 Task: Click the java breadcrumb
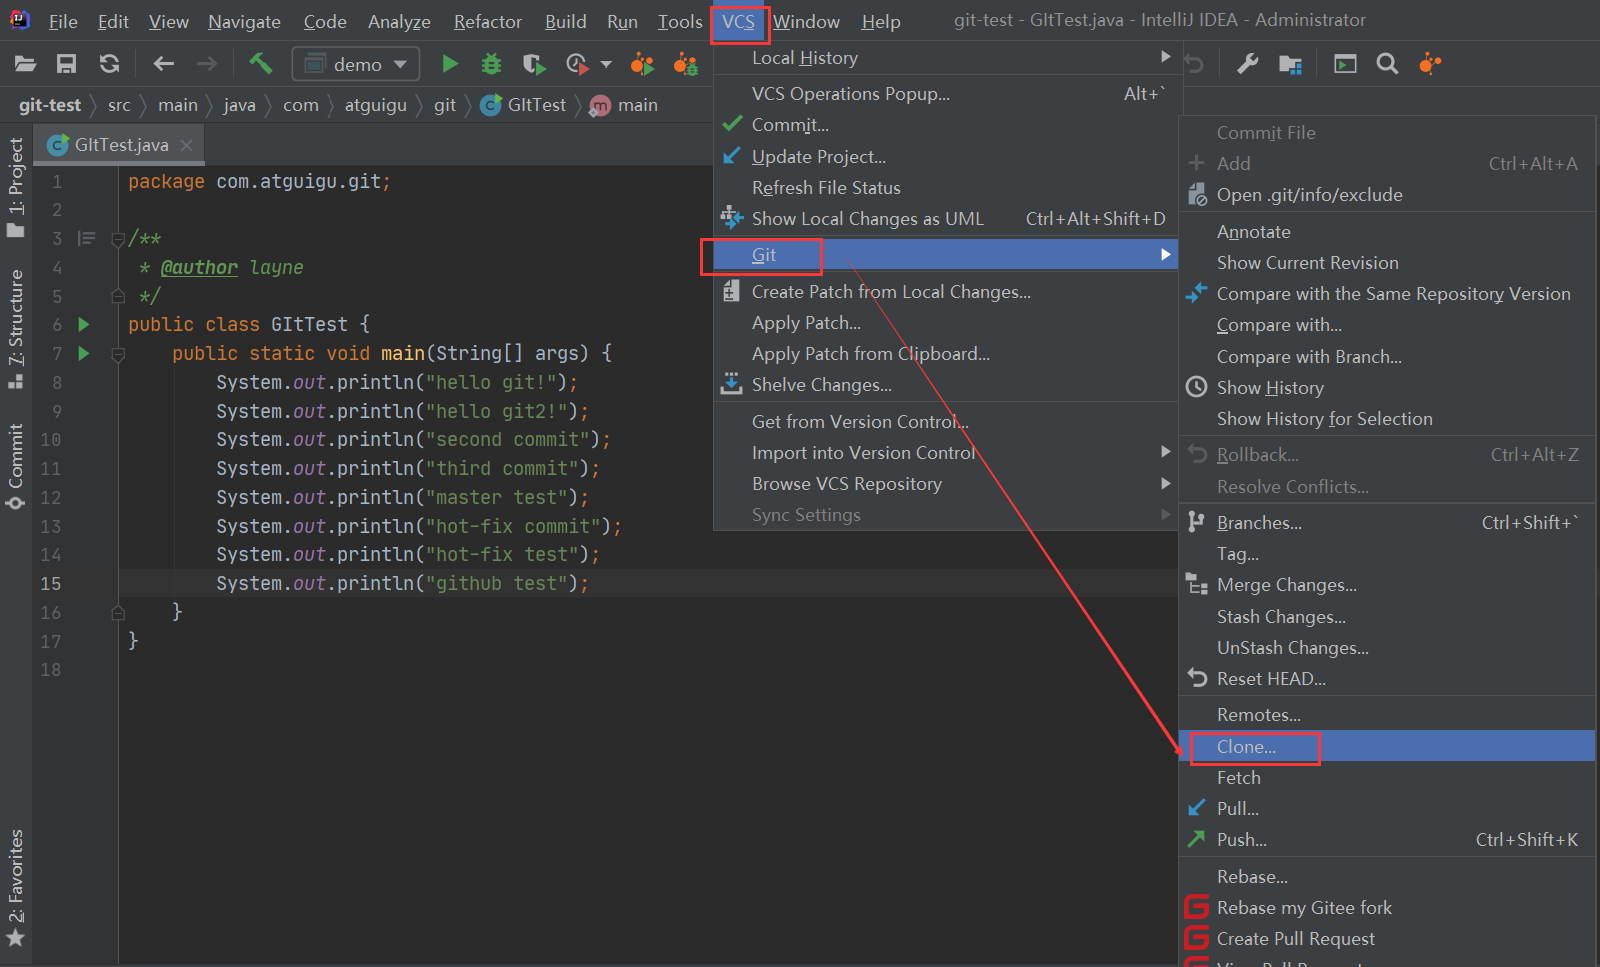click(x=239, y=105)
